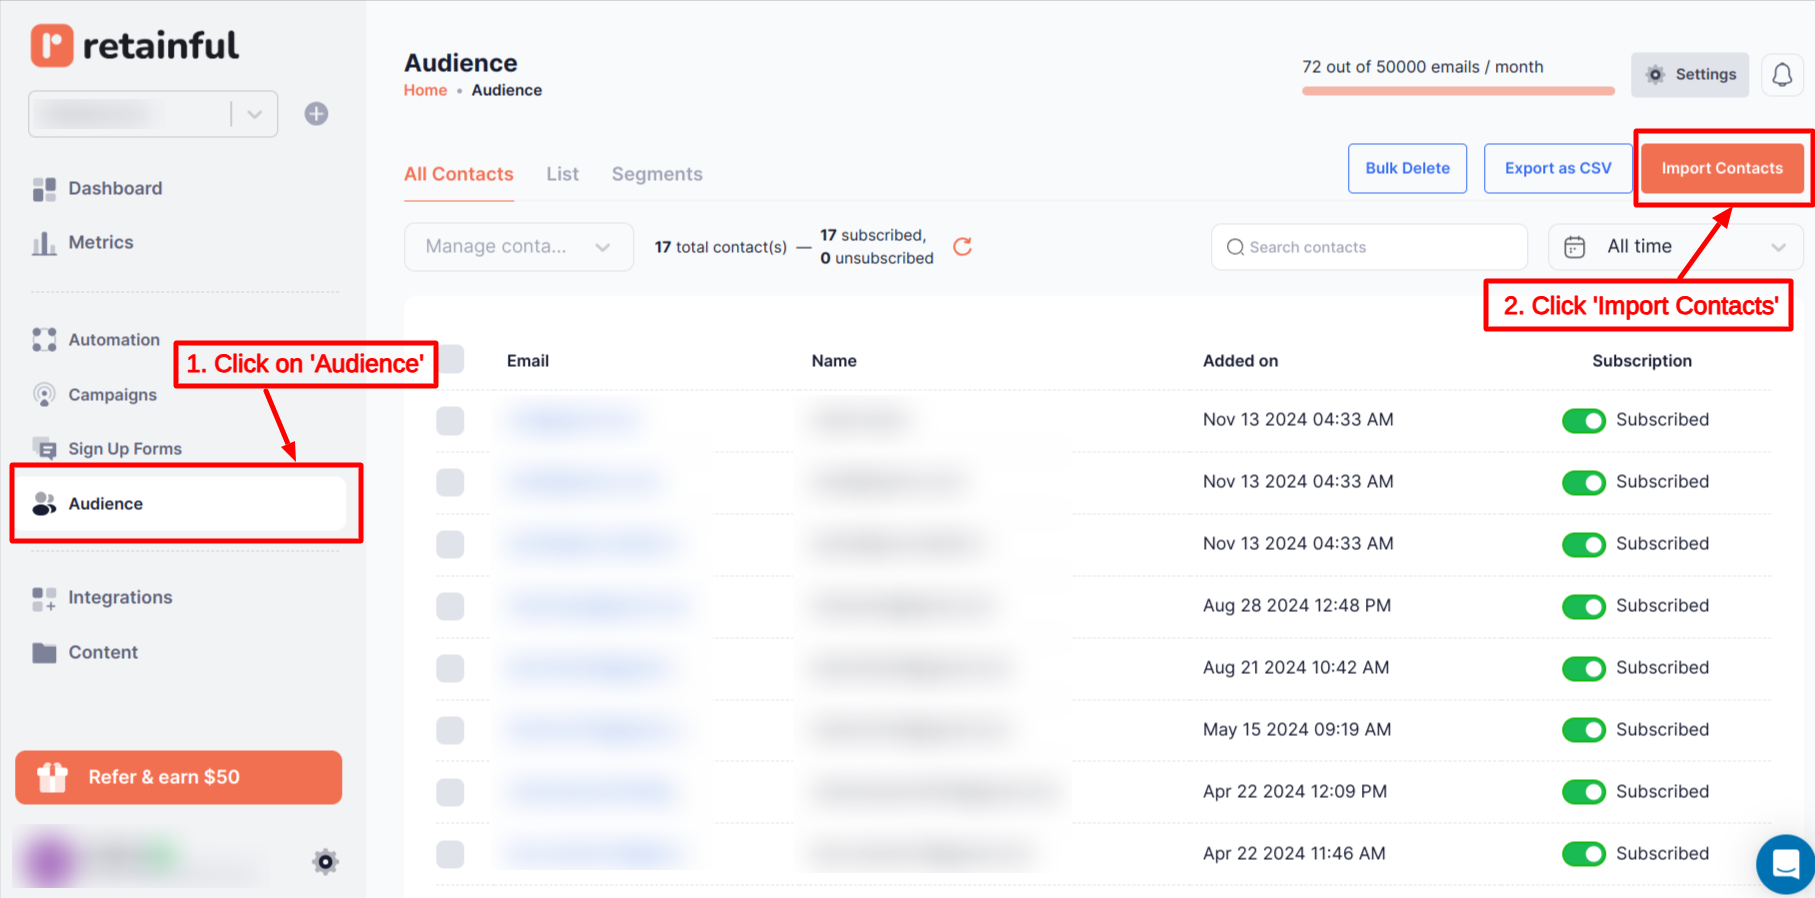The width and height of the screenshot is (1815, 898).
Task: Click the plus icon beside store selector
Action: pos(316,114)
